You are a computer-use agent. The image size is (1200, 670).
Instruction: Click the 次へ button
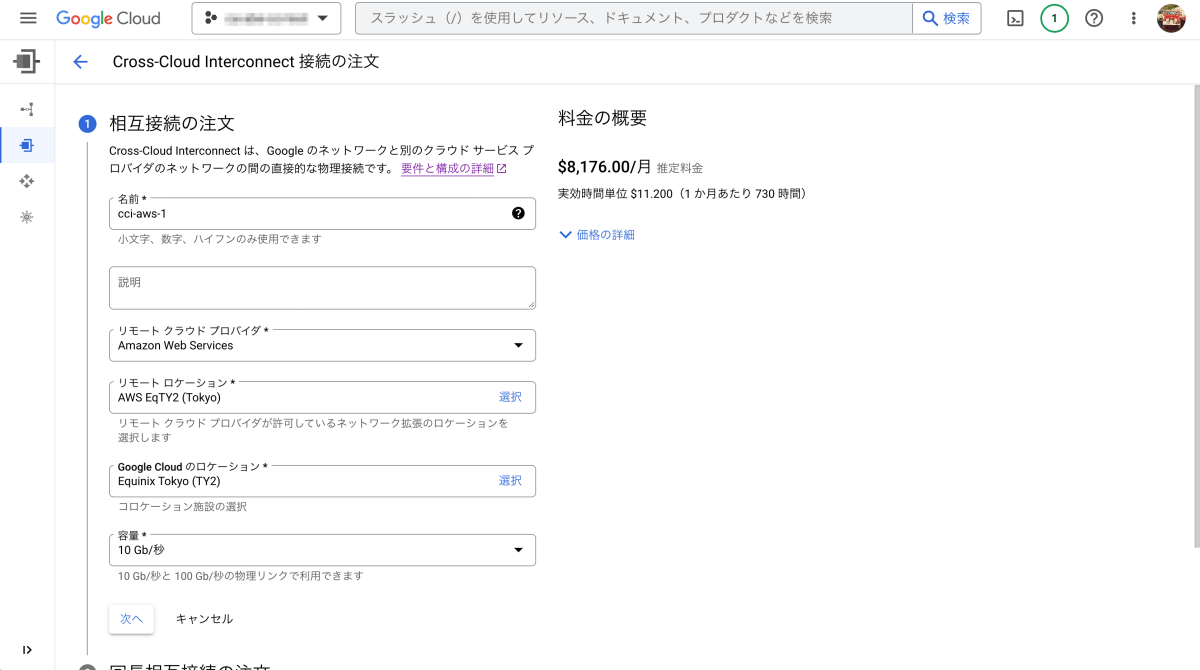(131, 619)
